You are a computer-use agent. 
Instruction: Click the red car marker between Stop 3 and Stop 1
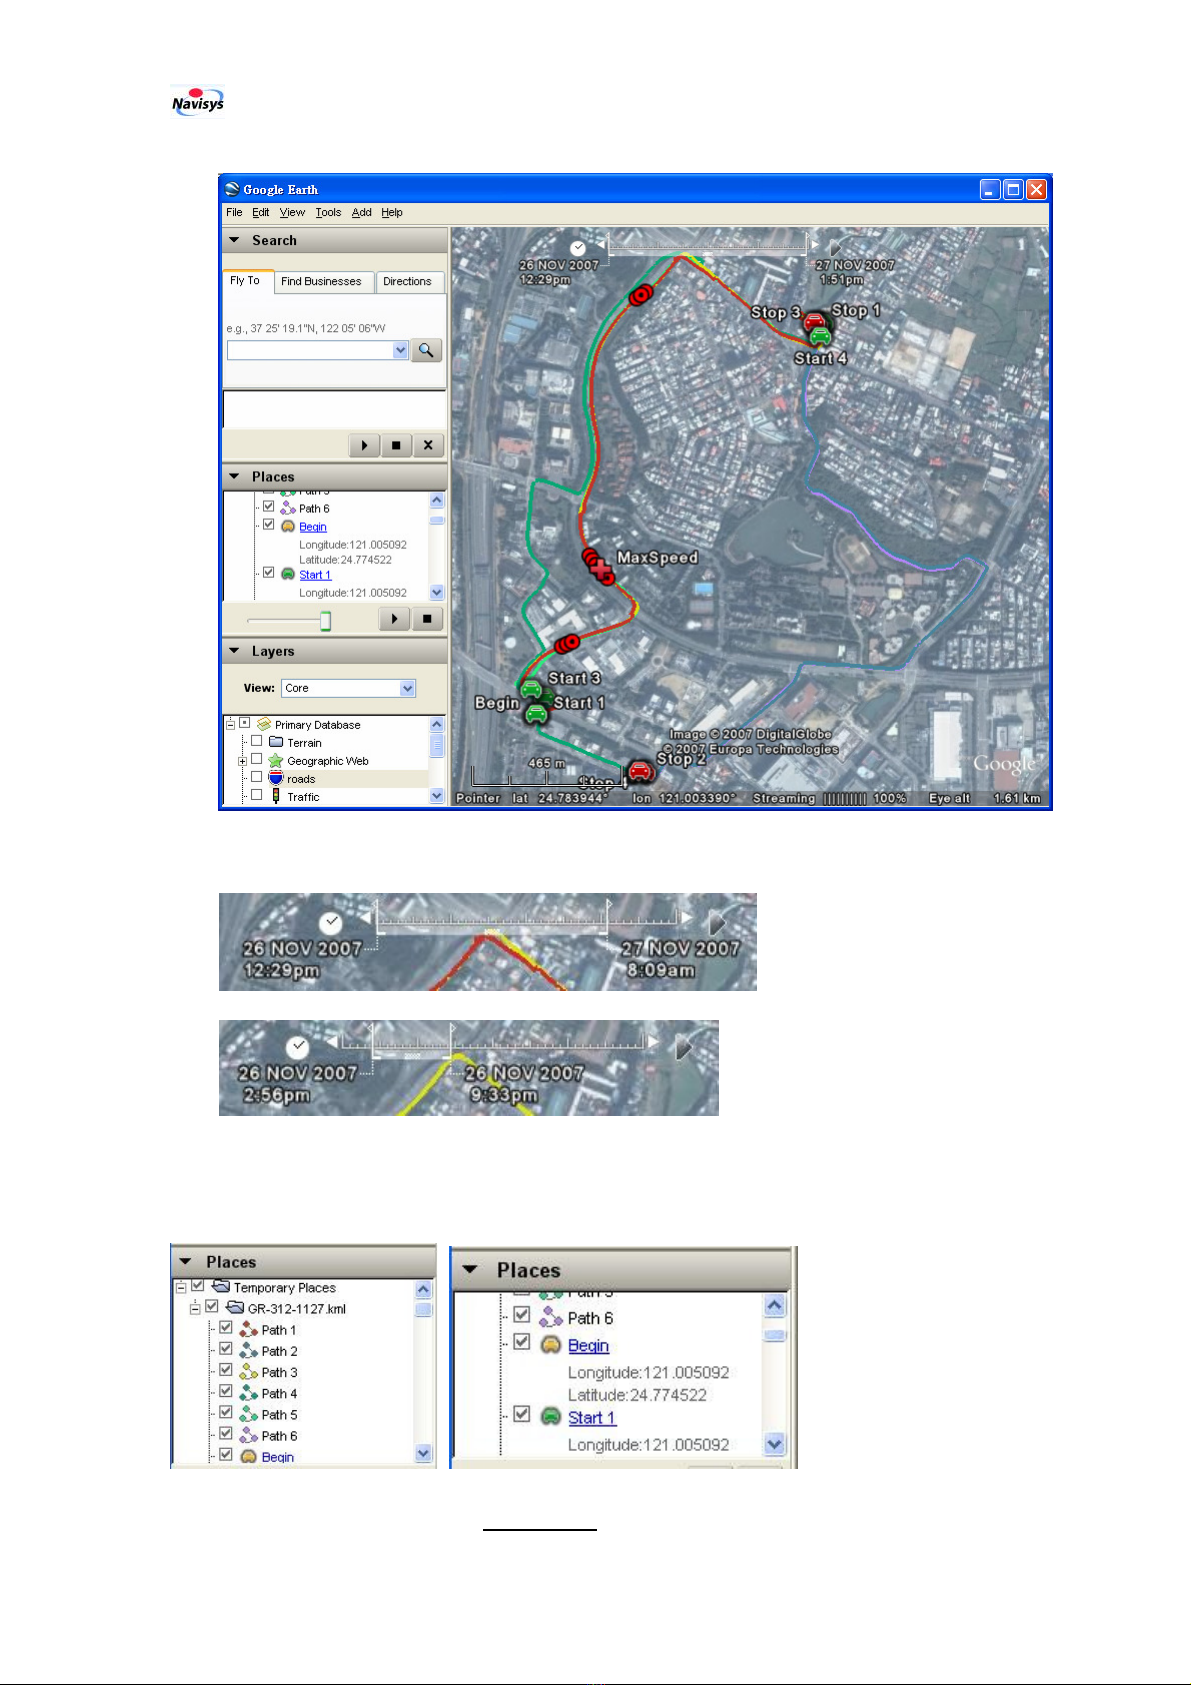coord(816,321)
